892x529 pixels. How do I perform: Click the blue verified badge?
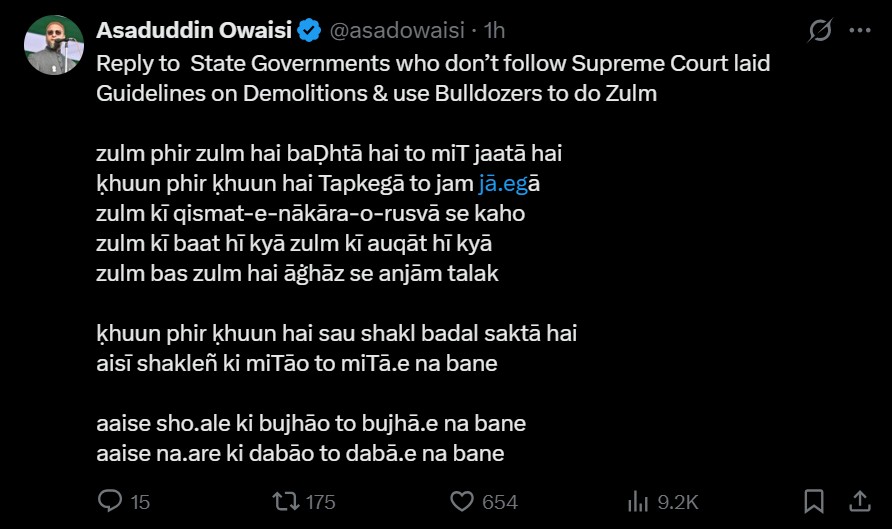tap(309, 31)
